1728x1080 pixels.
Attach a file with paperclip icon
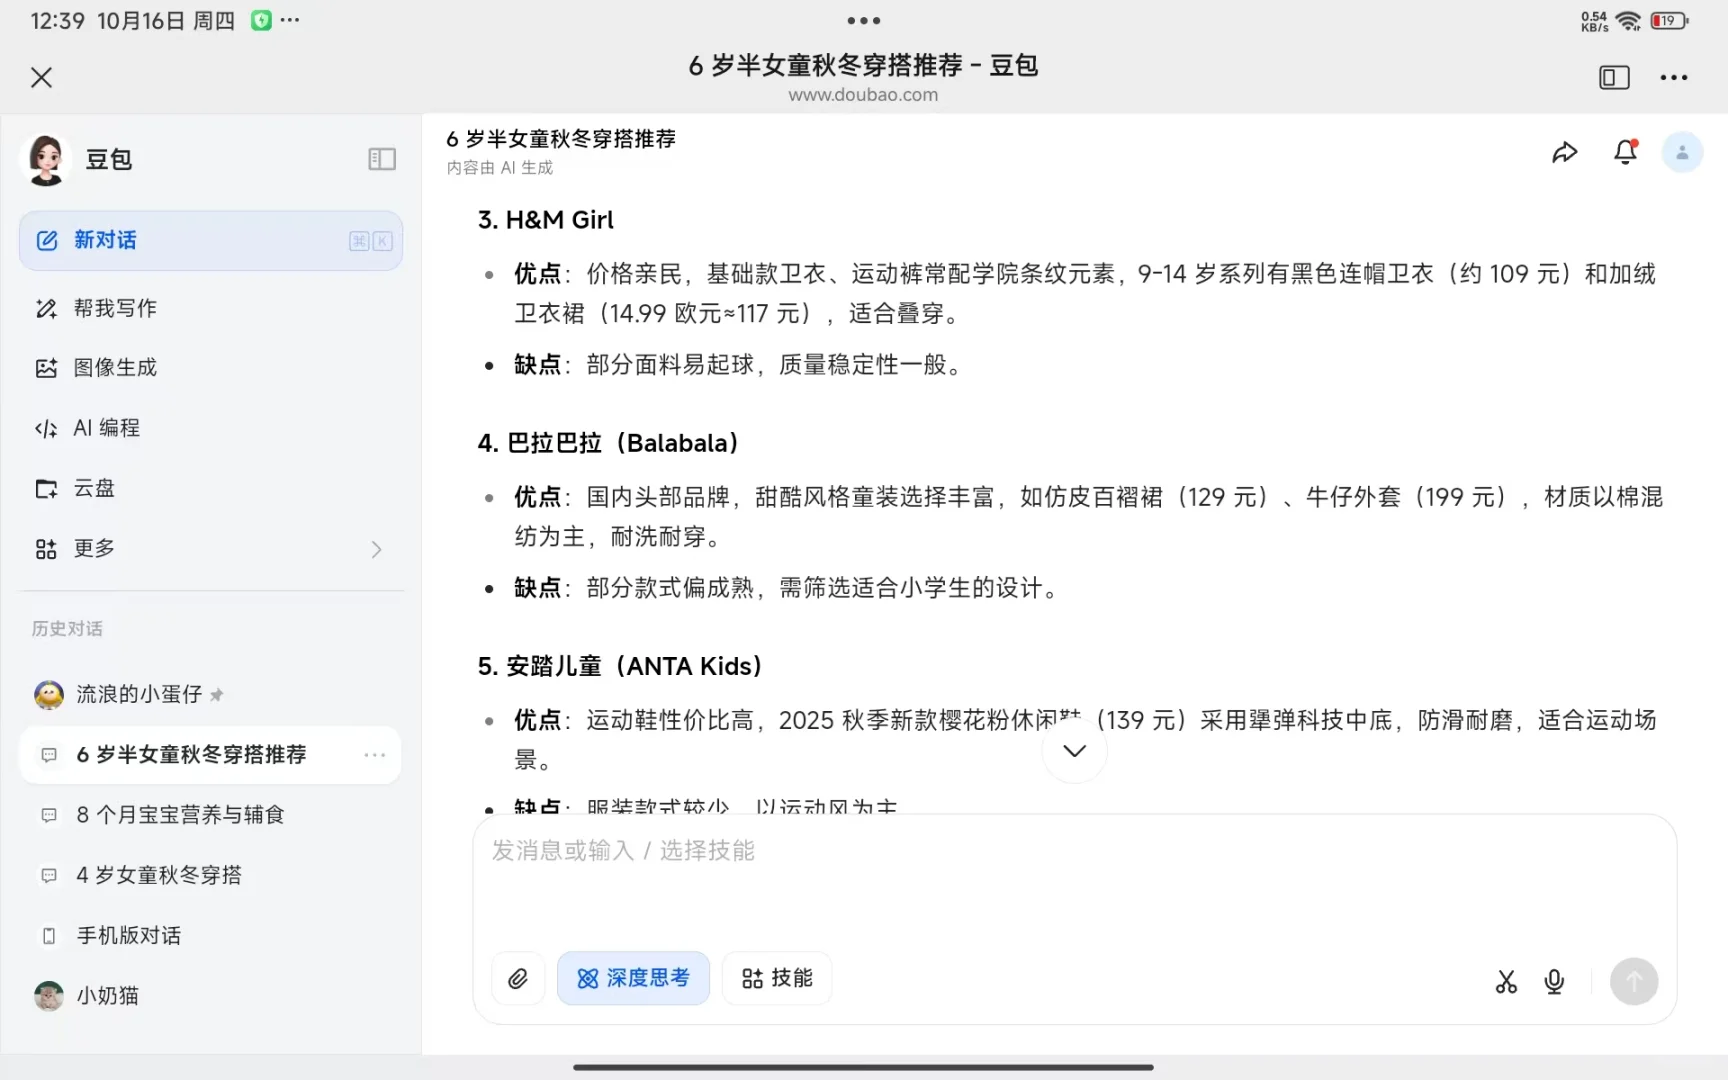click(x=518, y=978)
